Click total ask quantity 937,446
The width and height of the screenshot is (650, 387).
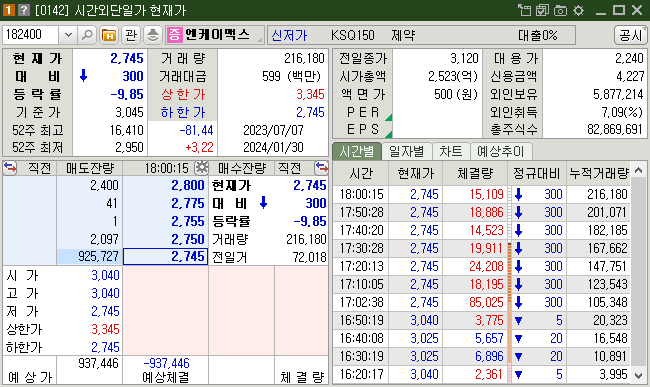pyautogui.click(x=98, y=363)
